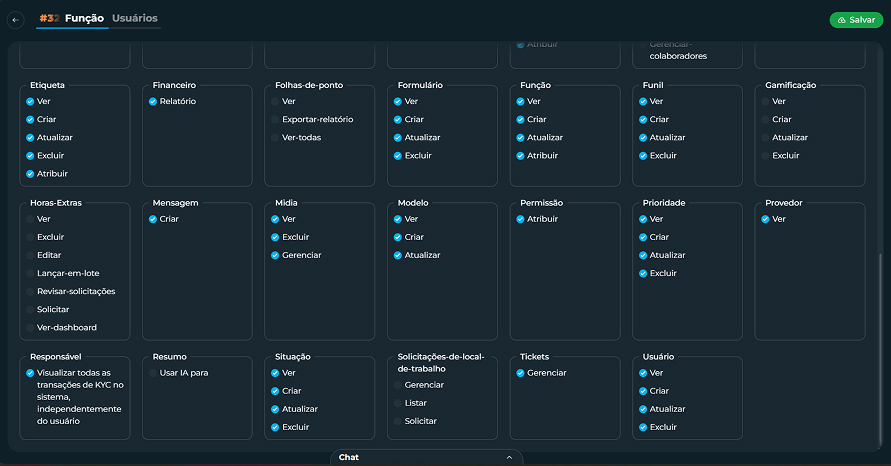Toggle Relatório under Financeiro
Screen dimensions: 891x466
point(153,102)
